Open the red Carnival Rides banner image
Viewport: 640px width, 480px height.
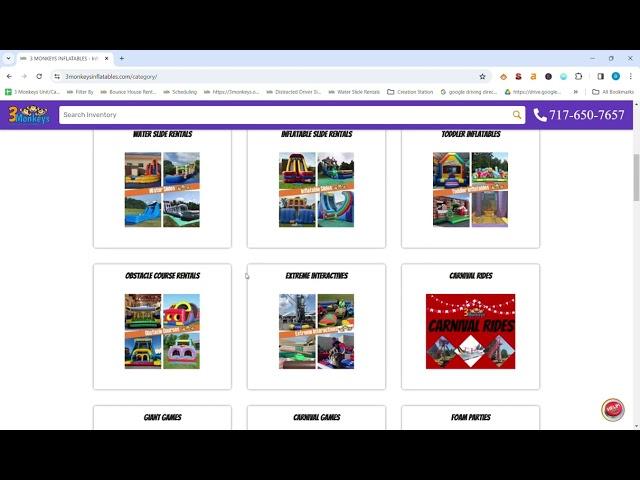point(471,331)
